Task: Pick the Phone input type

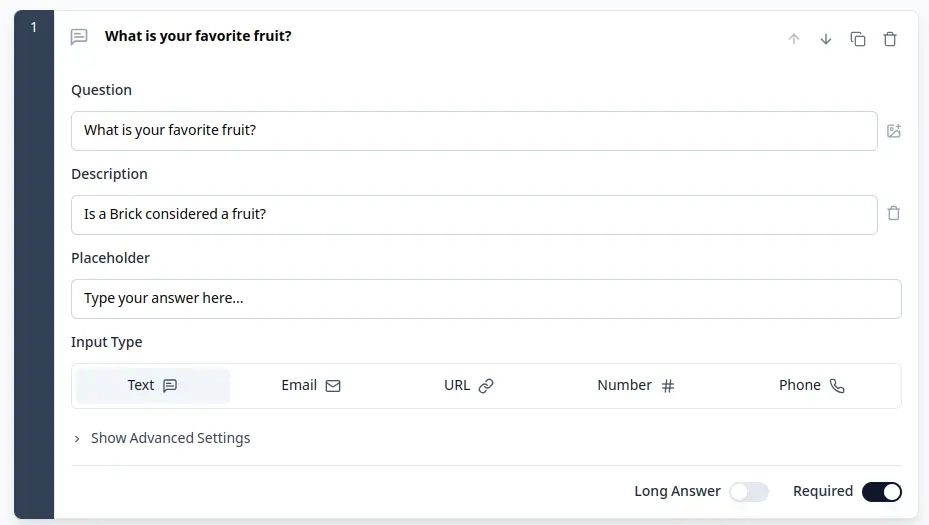Action: click(811, 386)
